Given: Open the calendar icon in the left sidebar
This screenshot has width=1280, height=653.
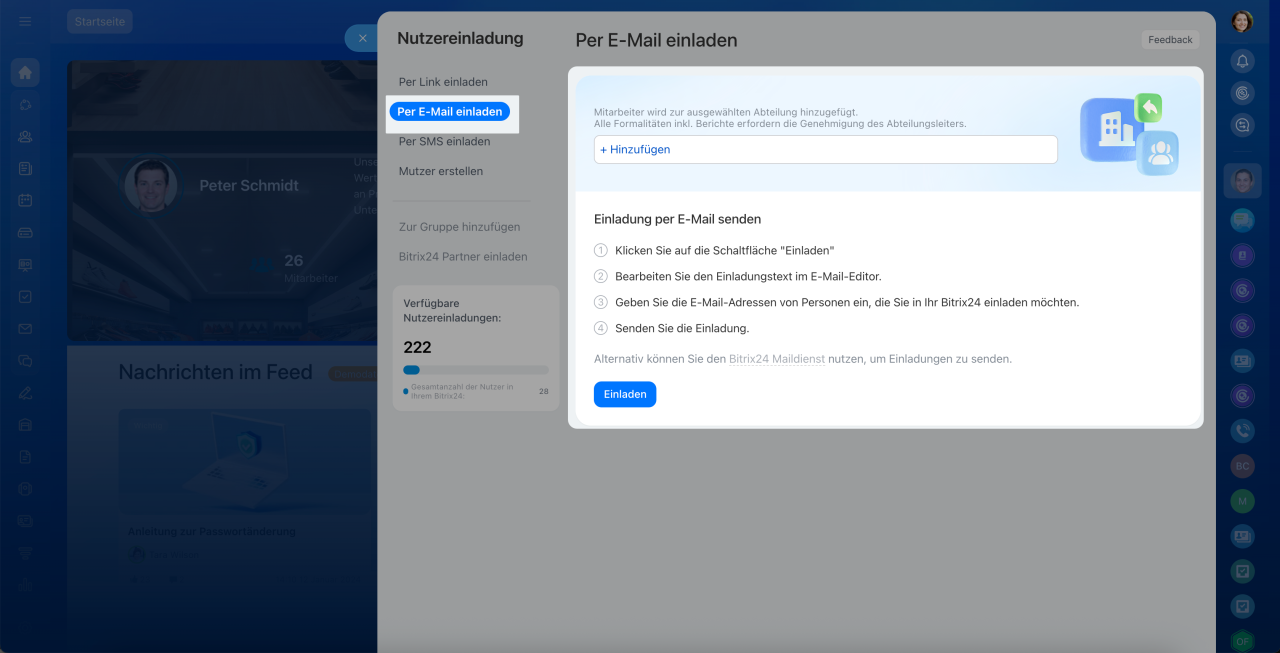Looking at the screenshot, I should [x=25, y=200].
